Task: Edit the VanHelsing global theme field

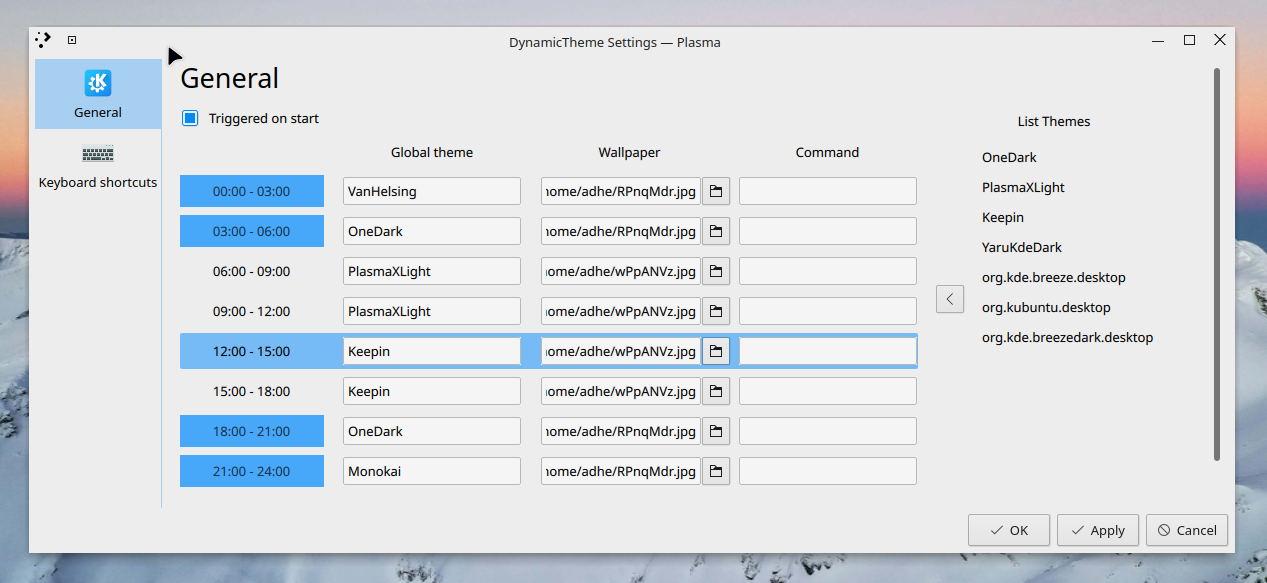Action: tap(432, 191)
